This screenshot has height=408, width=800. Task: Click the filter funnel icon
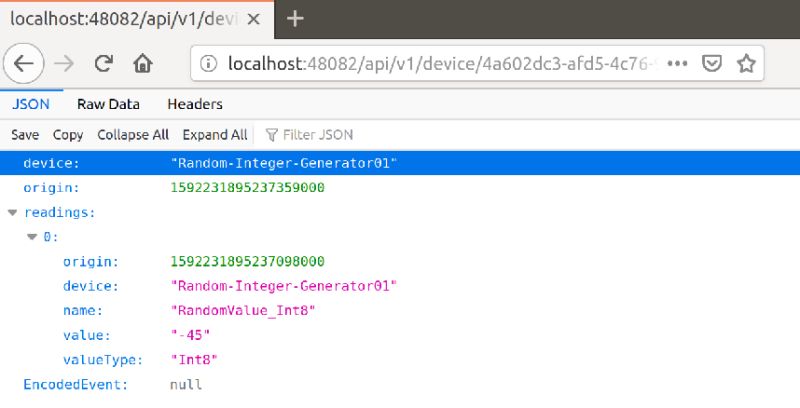pyautogui.click(x=271, y=135)
